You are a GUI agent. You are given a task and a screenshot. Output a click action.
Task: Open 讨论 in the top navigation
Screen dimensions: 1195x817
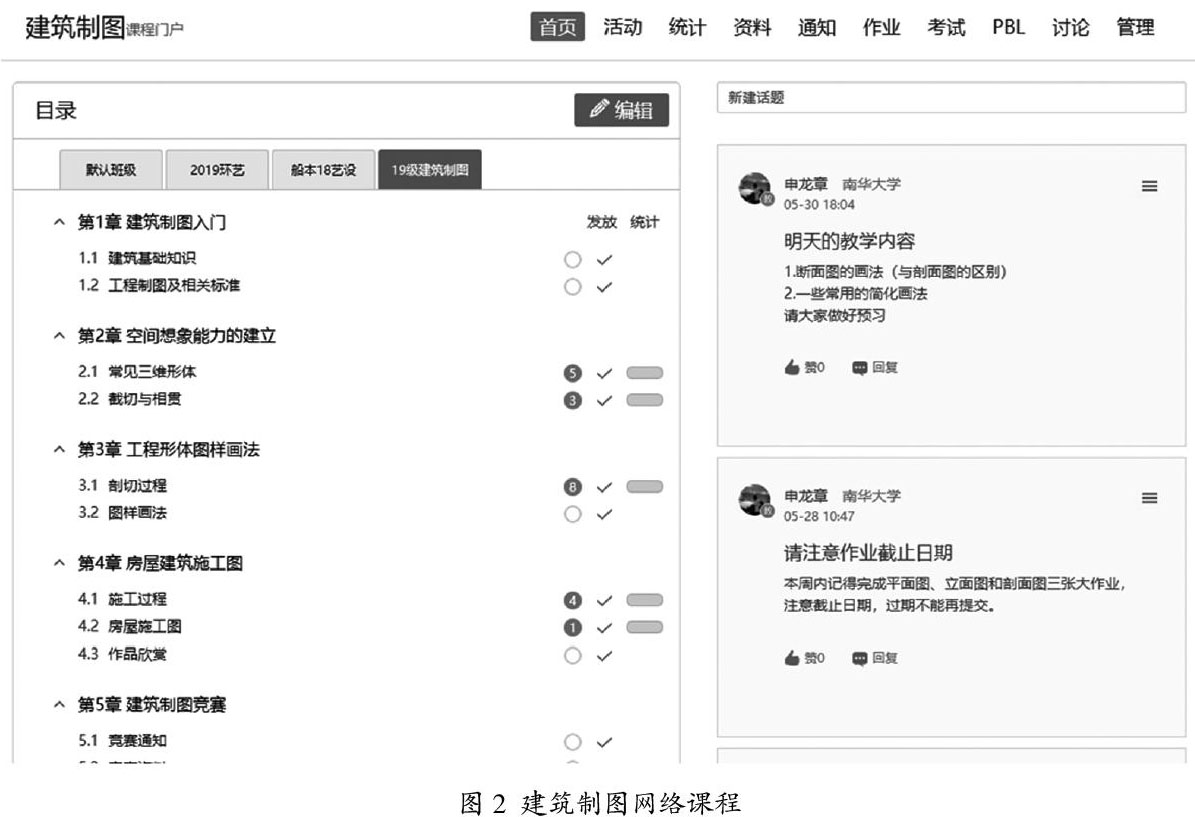tap(1071, 27)
